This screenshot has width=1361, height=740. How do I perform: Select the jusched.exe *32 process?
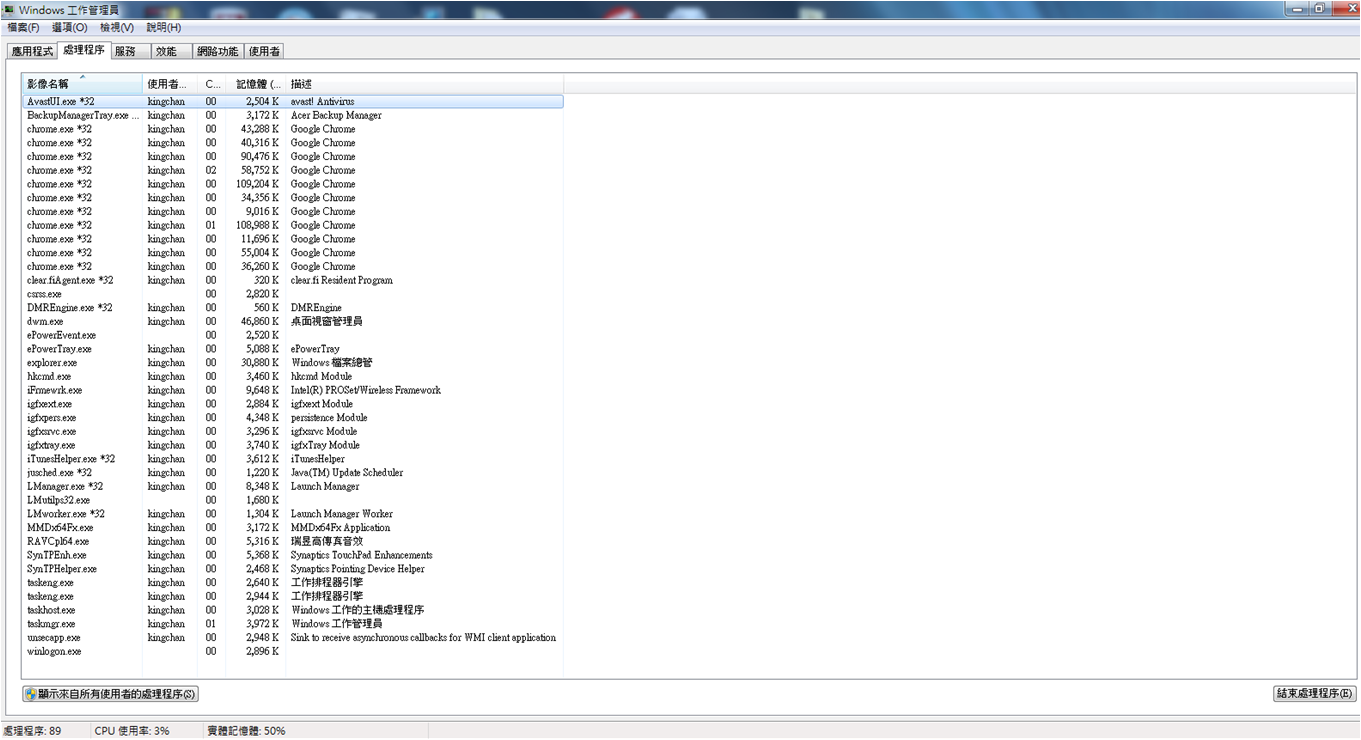(293, 473)
